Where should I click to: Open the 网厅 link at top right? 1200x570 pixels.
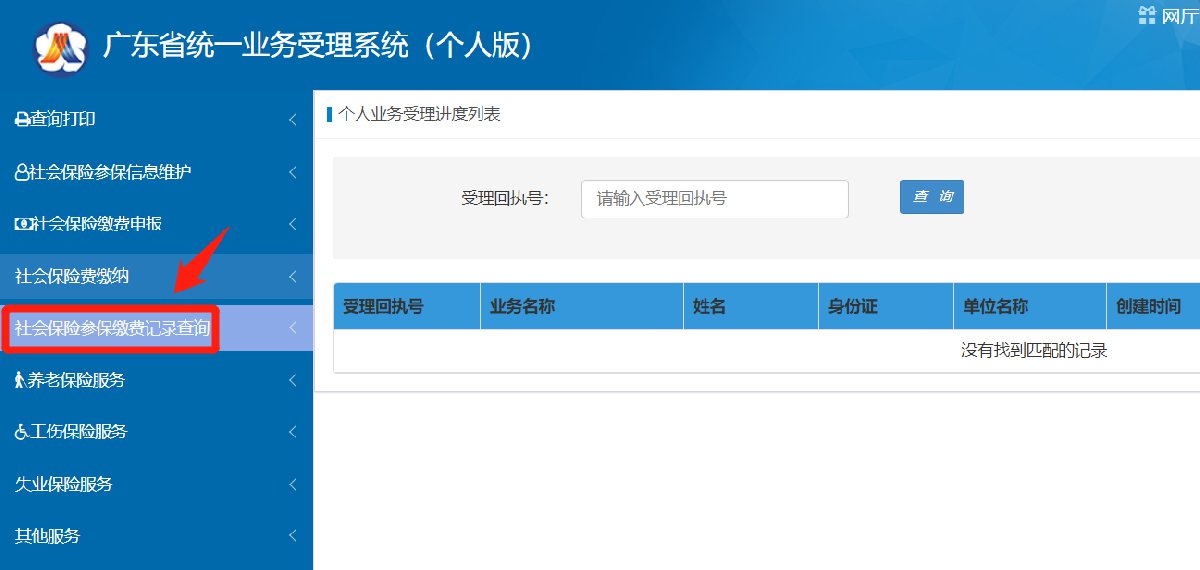[x=1180, y=15]
